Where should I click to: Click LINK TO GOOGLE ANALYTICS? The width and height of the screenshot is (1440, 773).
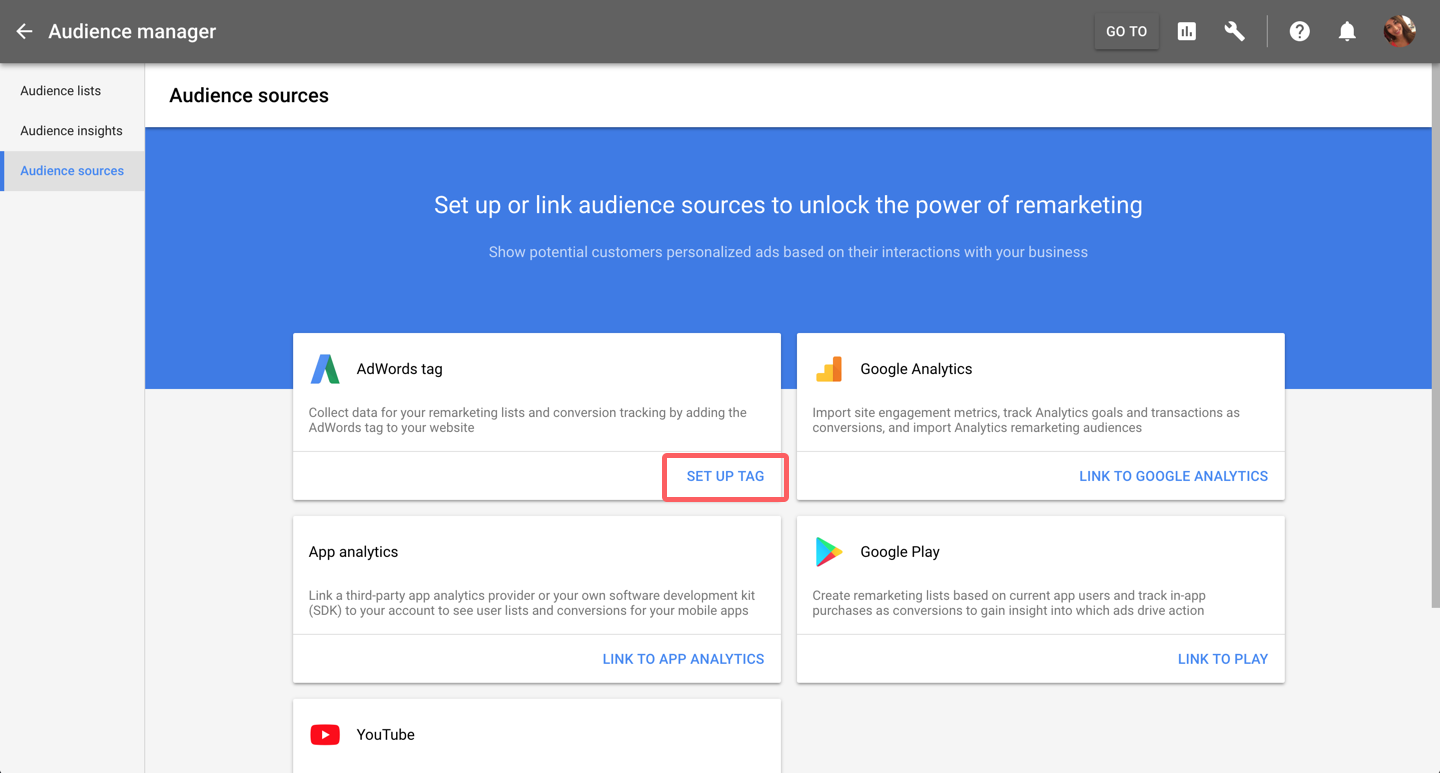(x=1173, y=476)
